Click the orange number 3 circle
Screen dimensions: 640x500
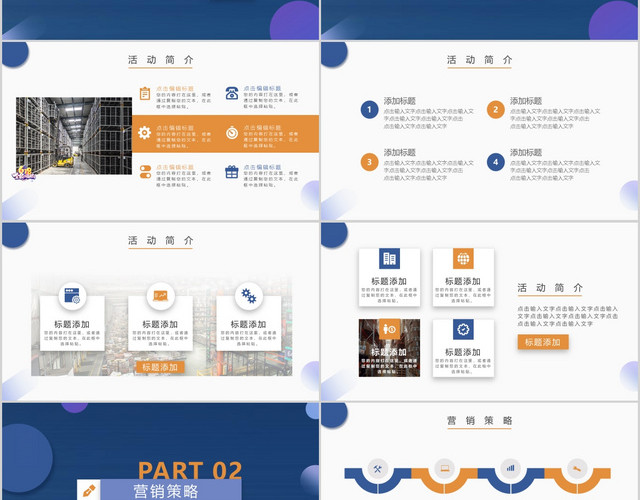(x=369, y=162)
